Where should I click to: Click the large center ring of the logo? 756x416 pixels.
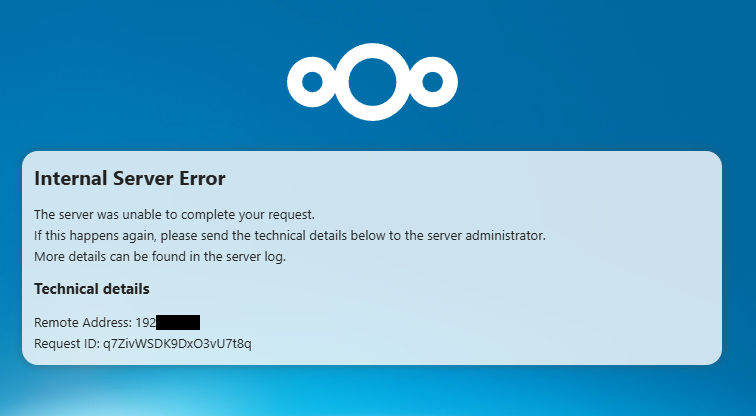(372, 81)
